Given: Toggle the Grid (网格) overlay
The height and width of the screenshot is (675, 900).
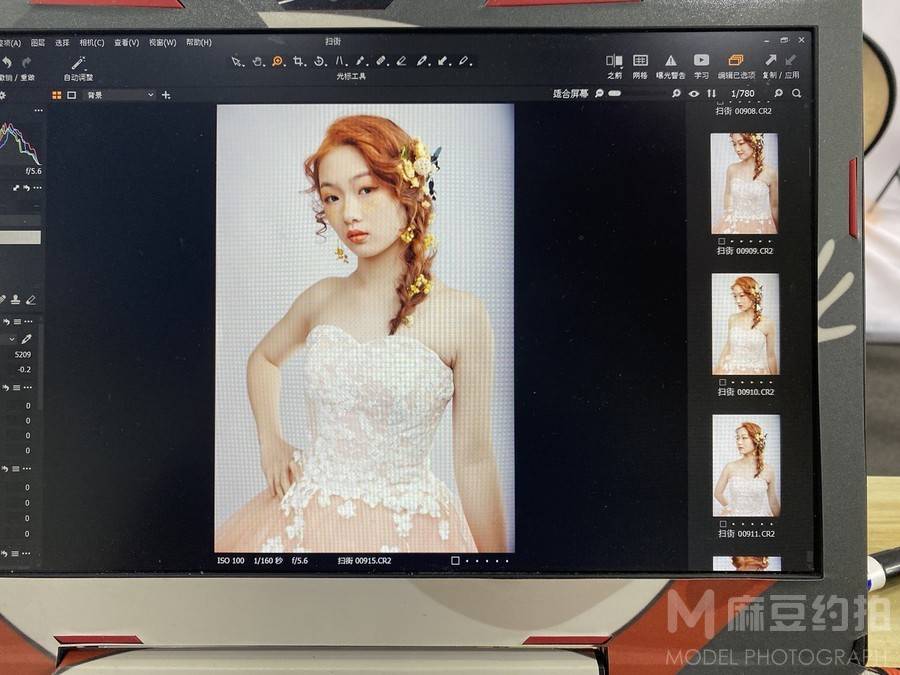Looking at the screenshot, I should click(640, 60).
